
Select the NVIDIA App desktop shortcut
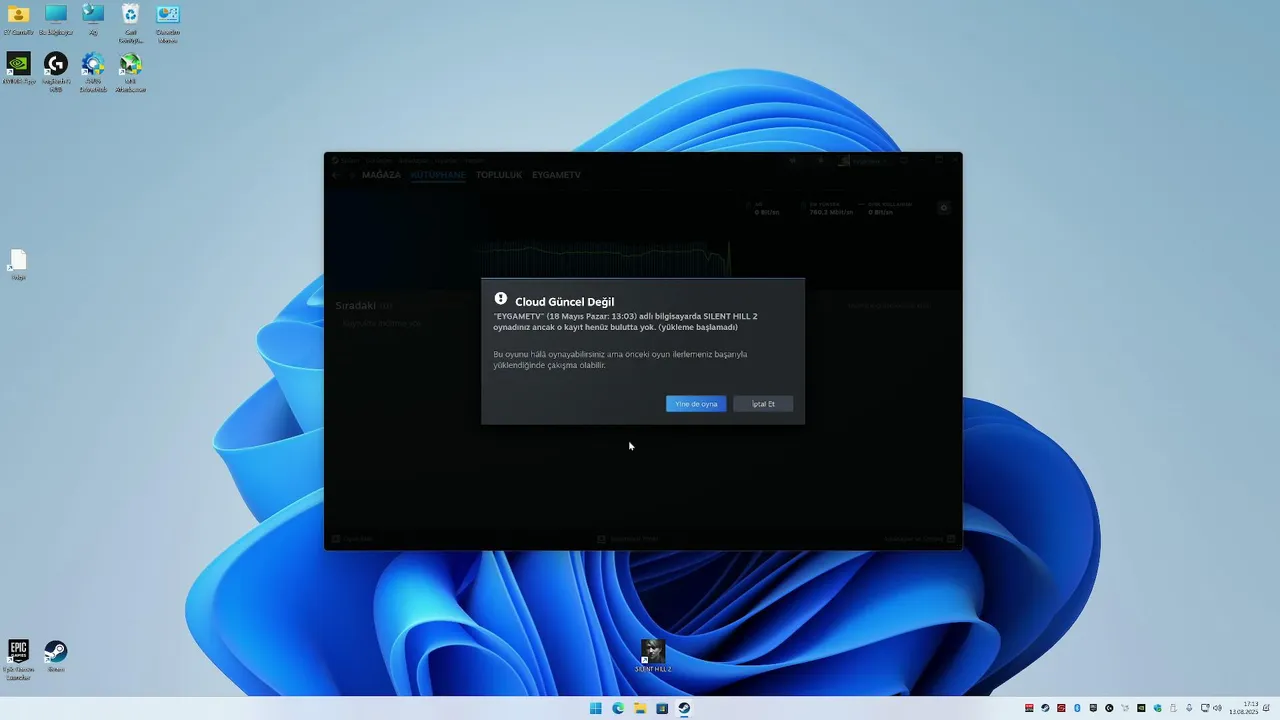(x=18, y=68)
